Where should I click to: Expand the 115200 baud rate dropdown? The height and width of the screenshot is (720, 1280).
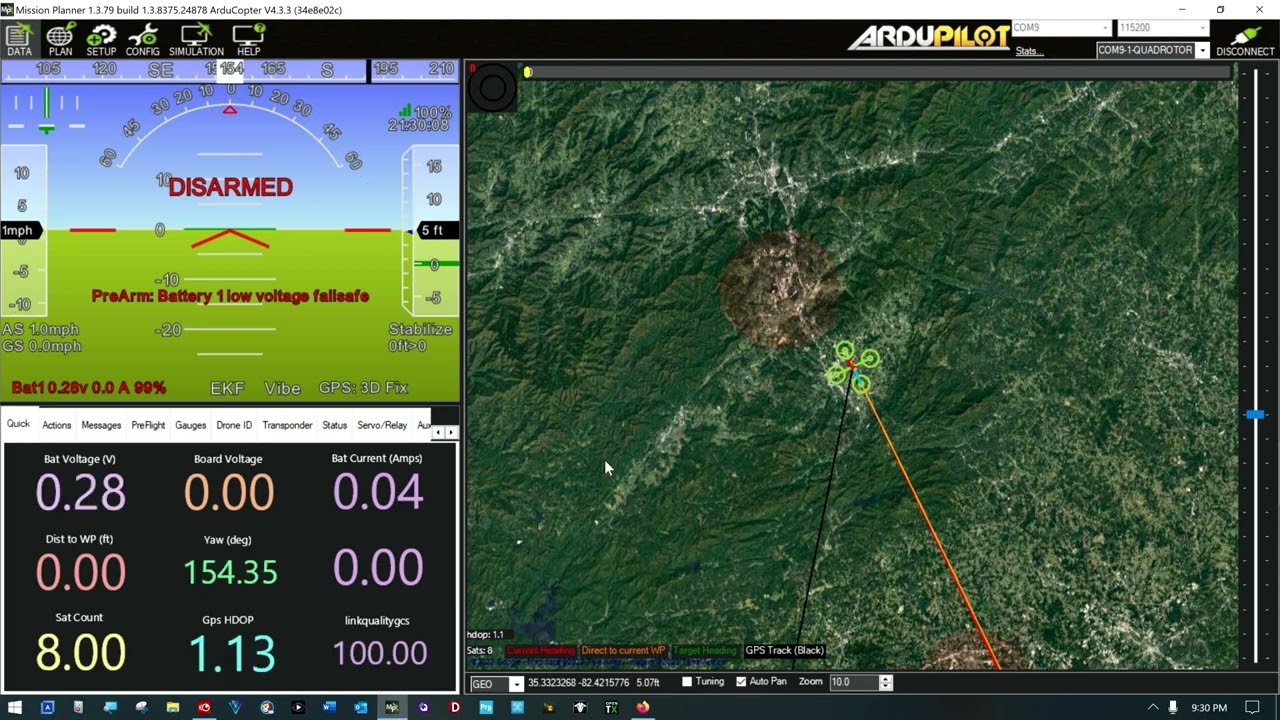coord(1202,28)
